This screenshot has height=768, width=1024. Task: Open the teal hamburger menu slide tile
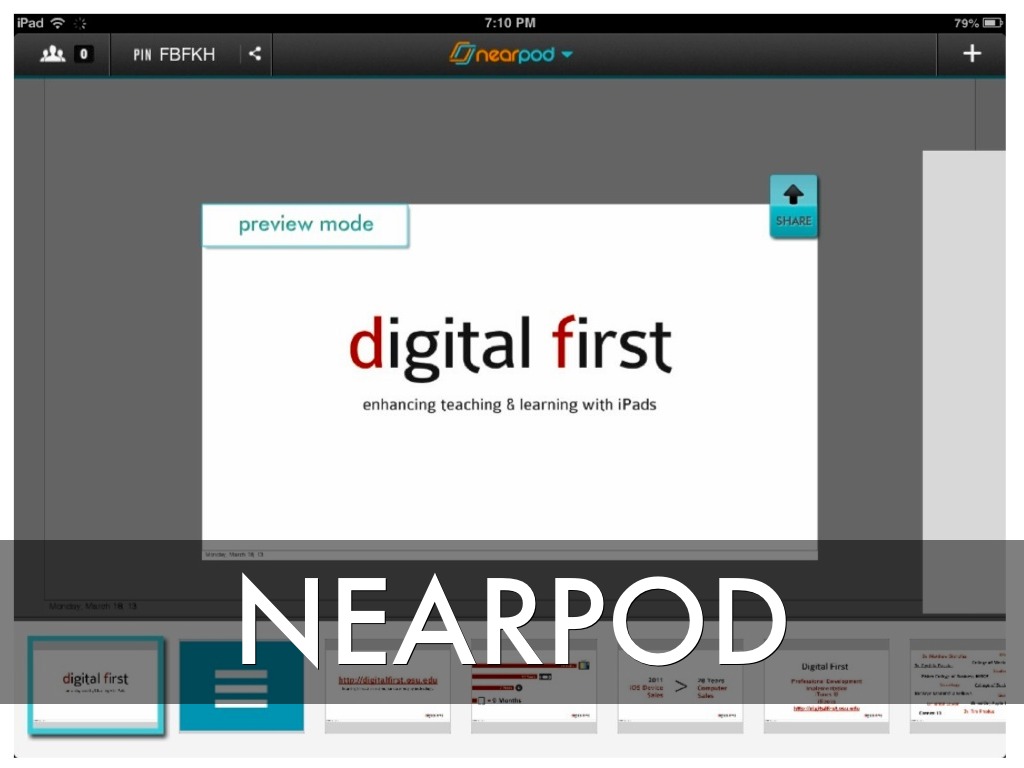[x=241, y=686]
